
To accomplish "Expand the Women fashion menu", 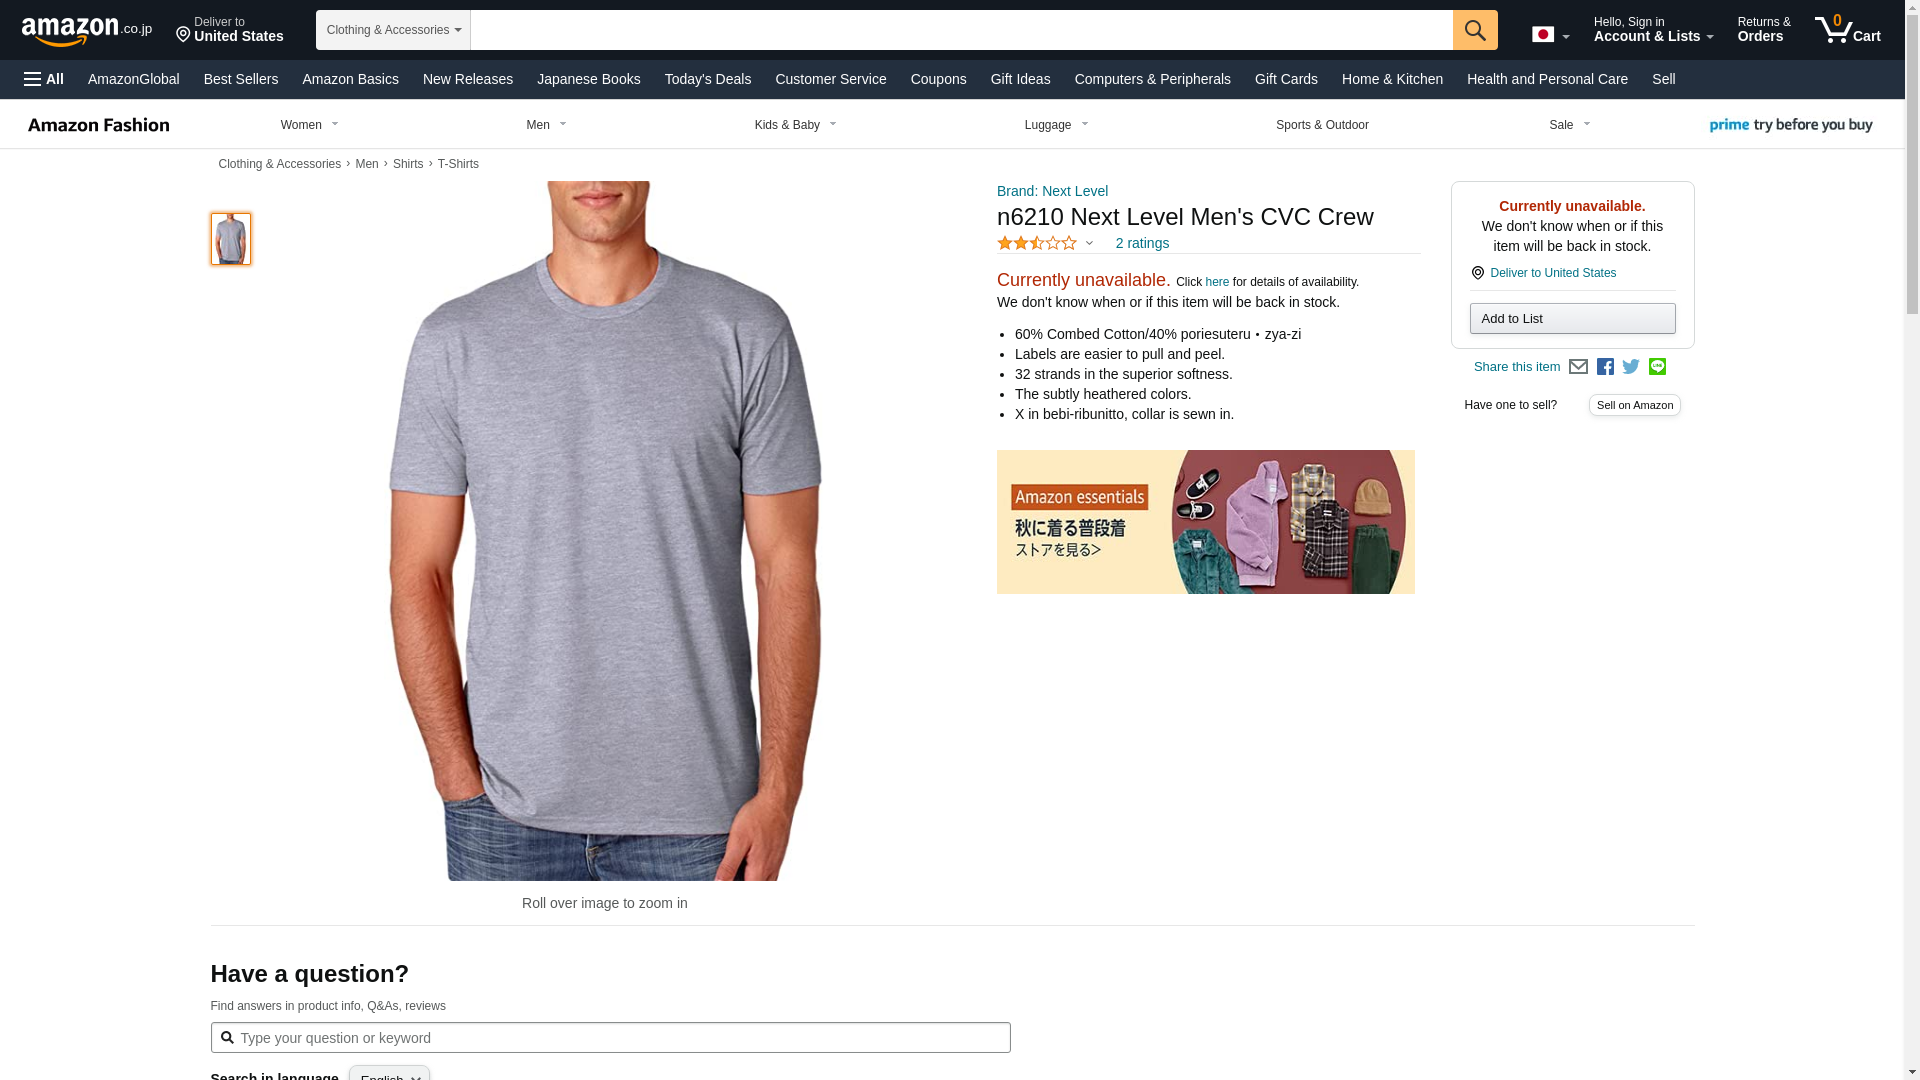I will pyautogui.click(x=310, y=125).
